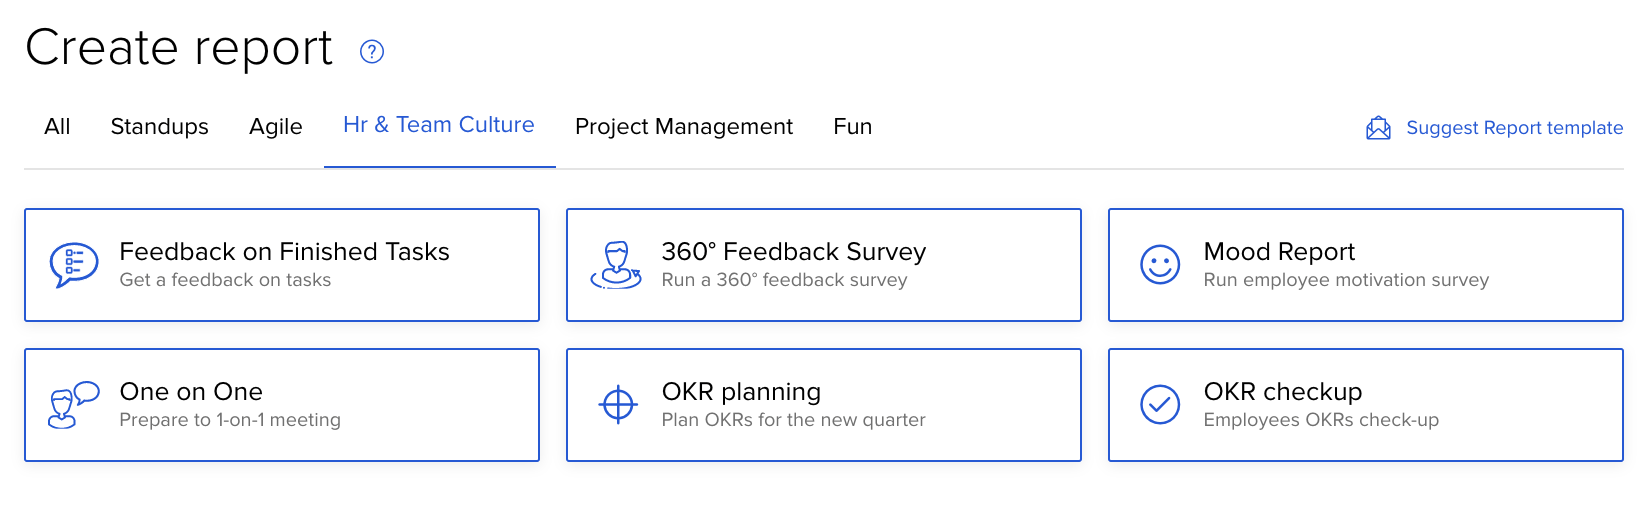The height and width of the screenshot is (506, 1652).
Task: Click the Feedback on Finished Tasks chat icon
Action: [x=74, y=265]
